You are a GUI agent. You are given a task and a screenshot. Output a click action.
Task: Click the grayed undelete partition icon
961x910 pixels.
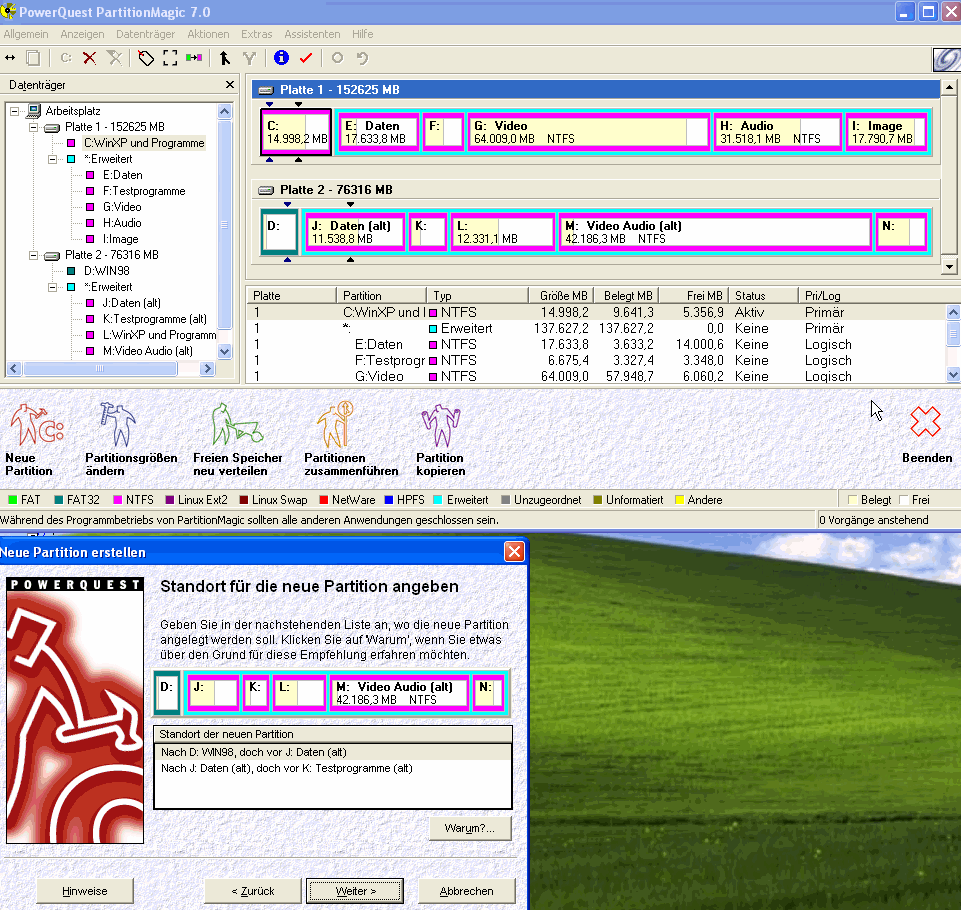114,58
